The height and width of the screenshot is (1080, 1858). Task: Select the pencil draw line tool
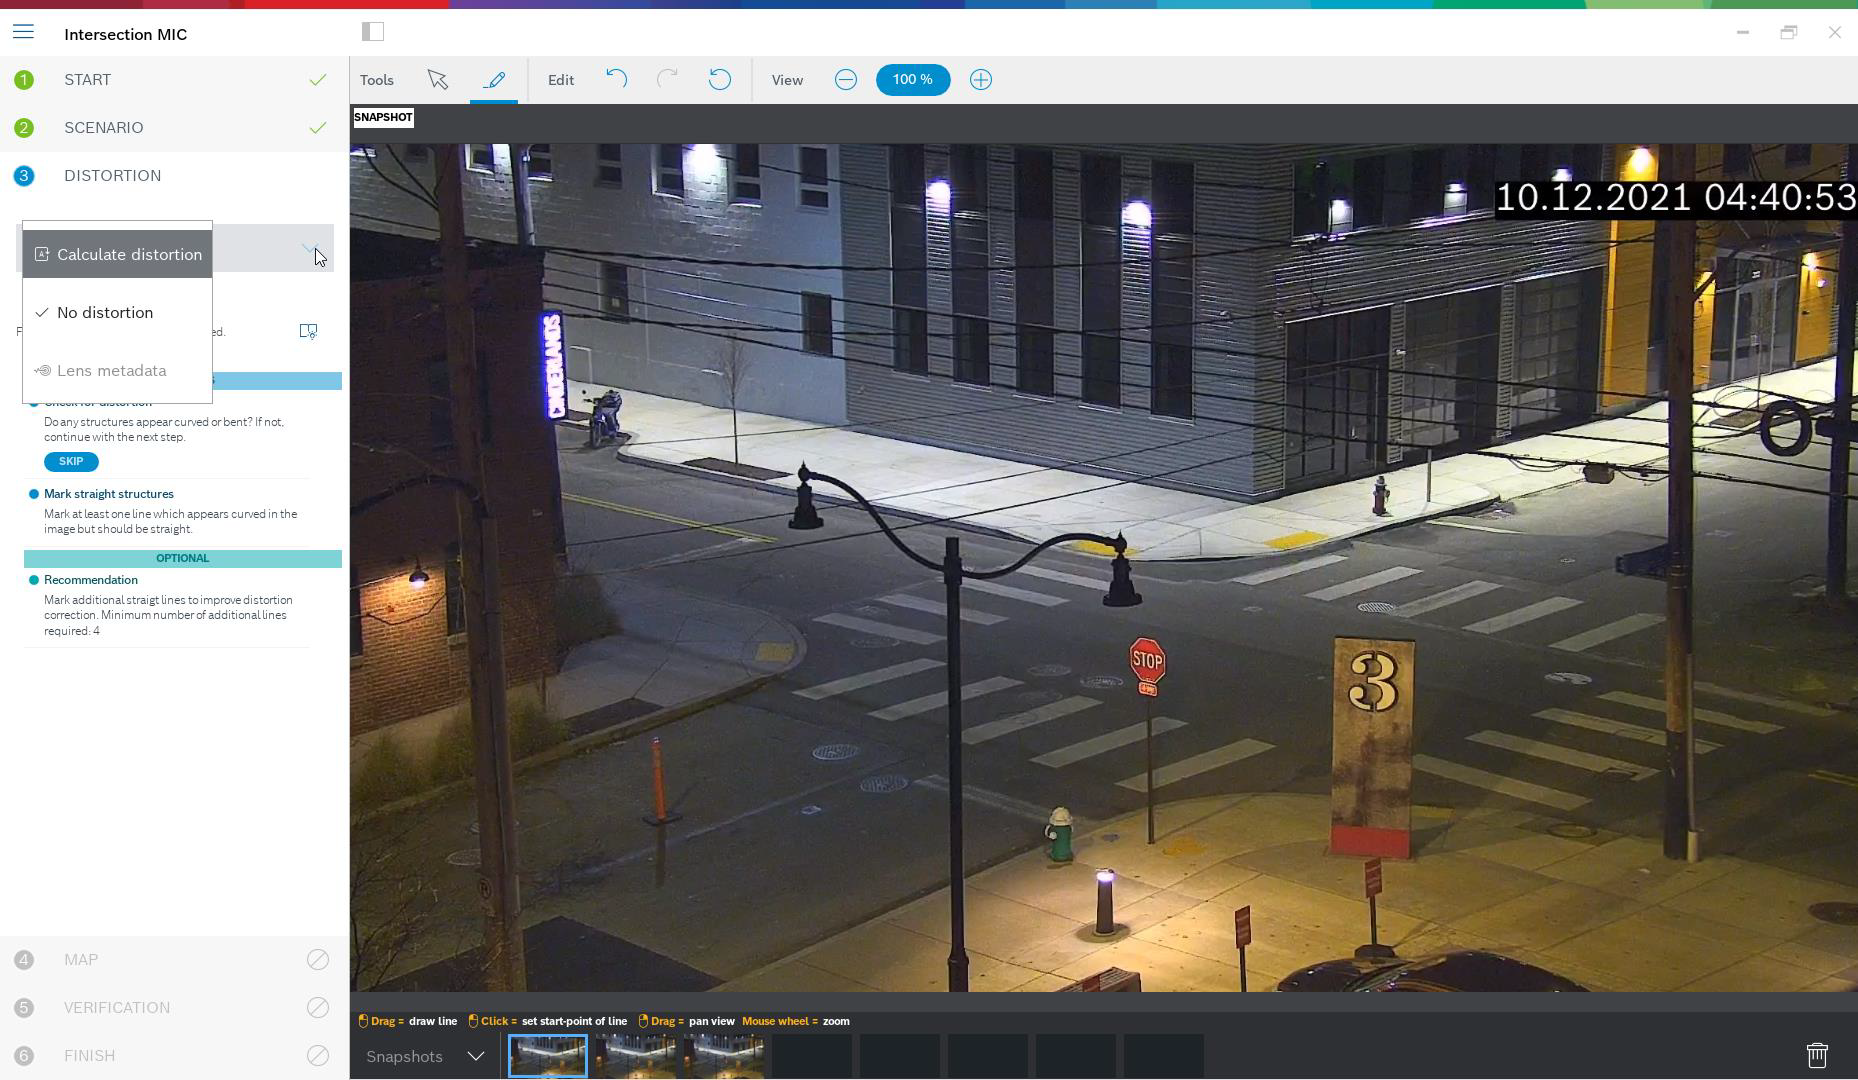494,80
